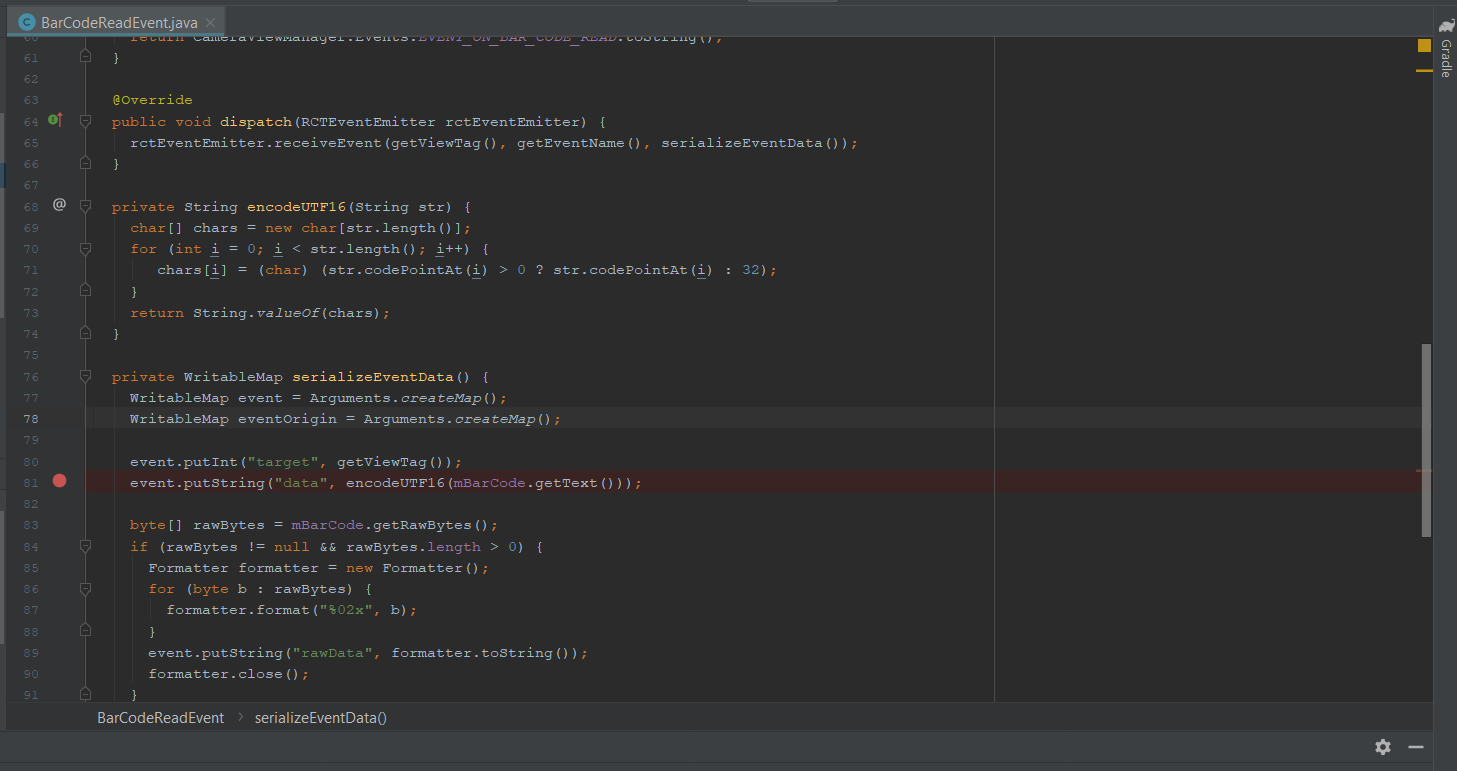Open editor settings with the gear icon
The height and width of the screenshot is (771, 1457).
pyautogui.click(x=1383, y=747)
